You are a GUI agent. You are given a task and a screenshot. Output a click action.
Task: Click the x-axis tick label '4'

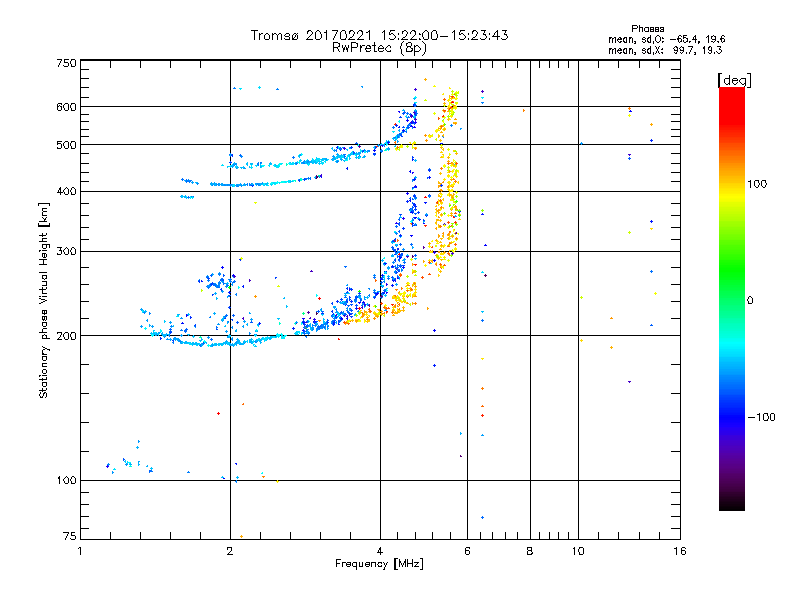tap(380, 551)
